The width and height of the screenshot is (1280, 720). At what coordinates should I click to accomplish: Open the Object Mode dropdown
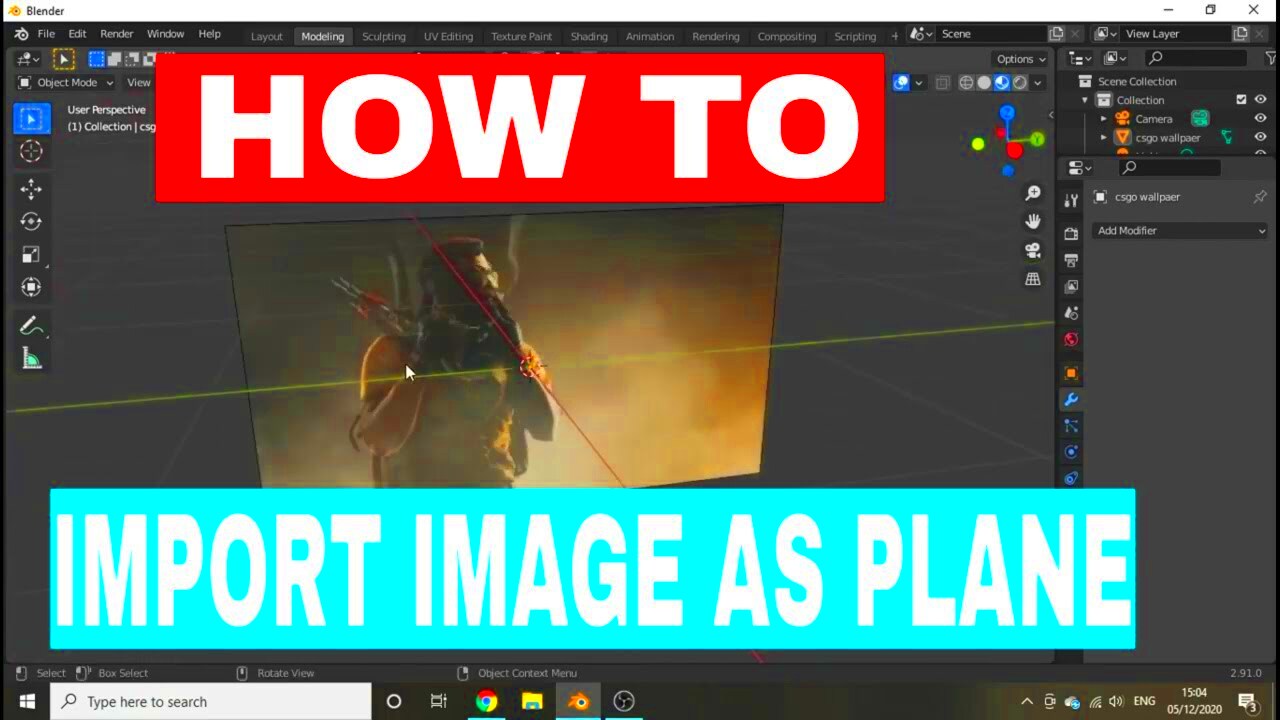[66, 83]
